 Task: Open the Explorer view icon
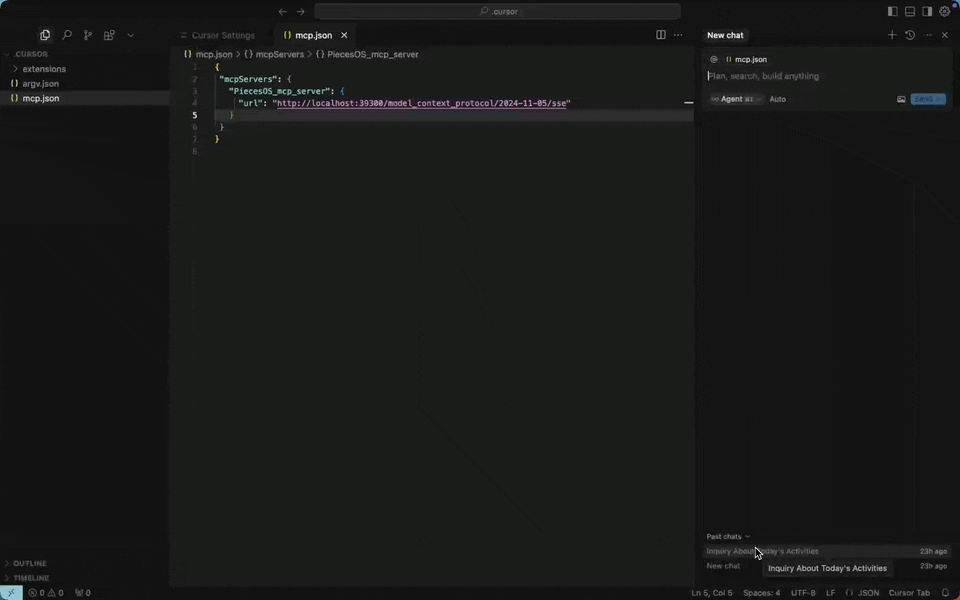[45, 36]
